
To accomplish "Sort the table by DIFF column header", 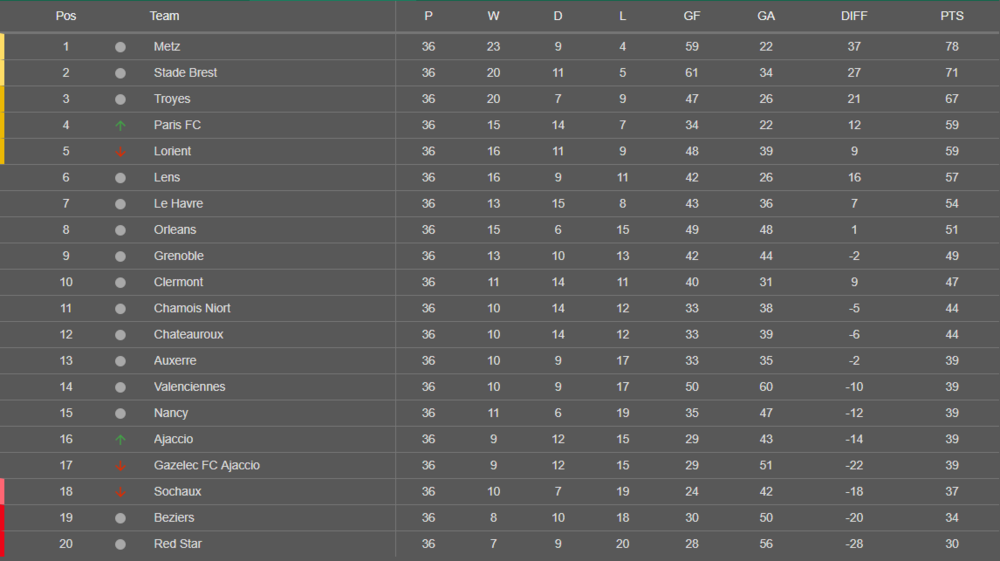I will point(854,16).
